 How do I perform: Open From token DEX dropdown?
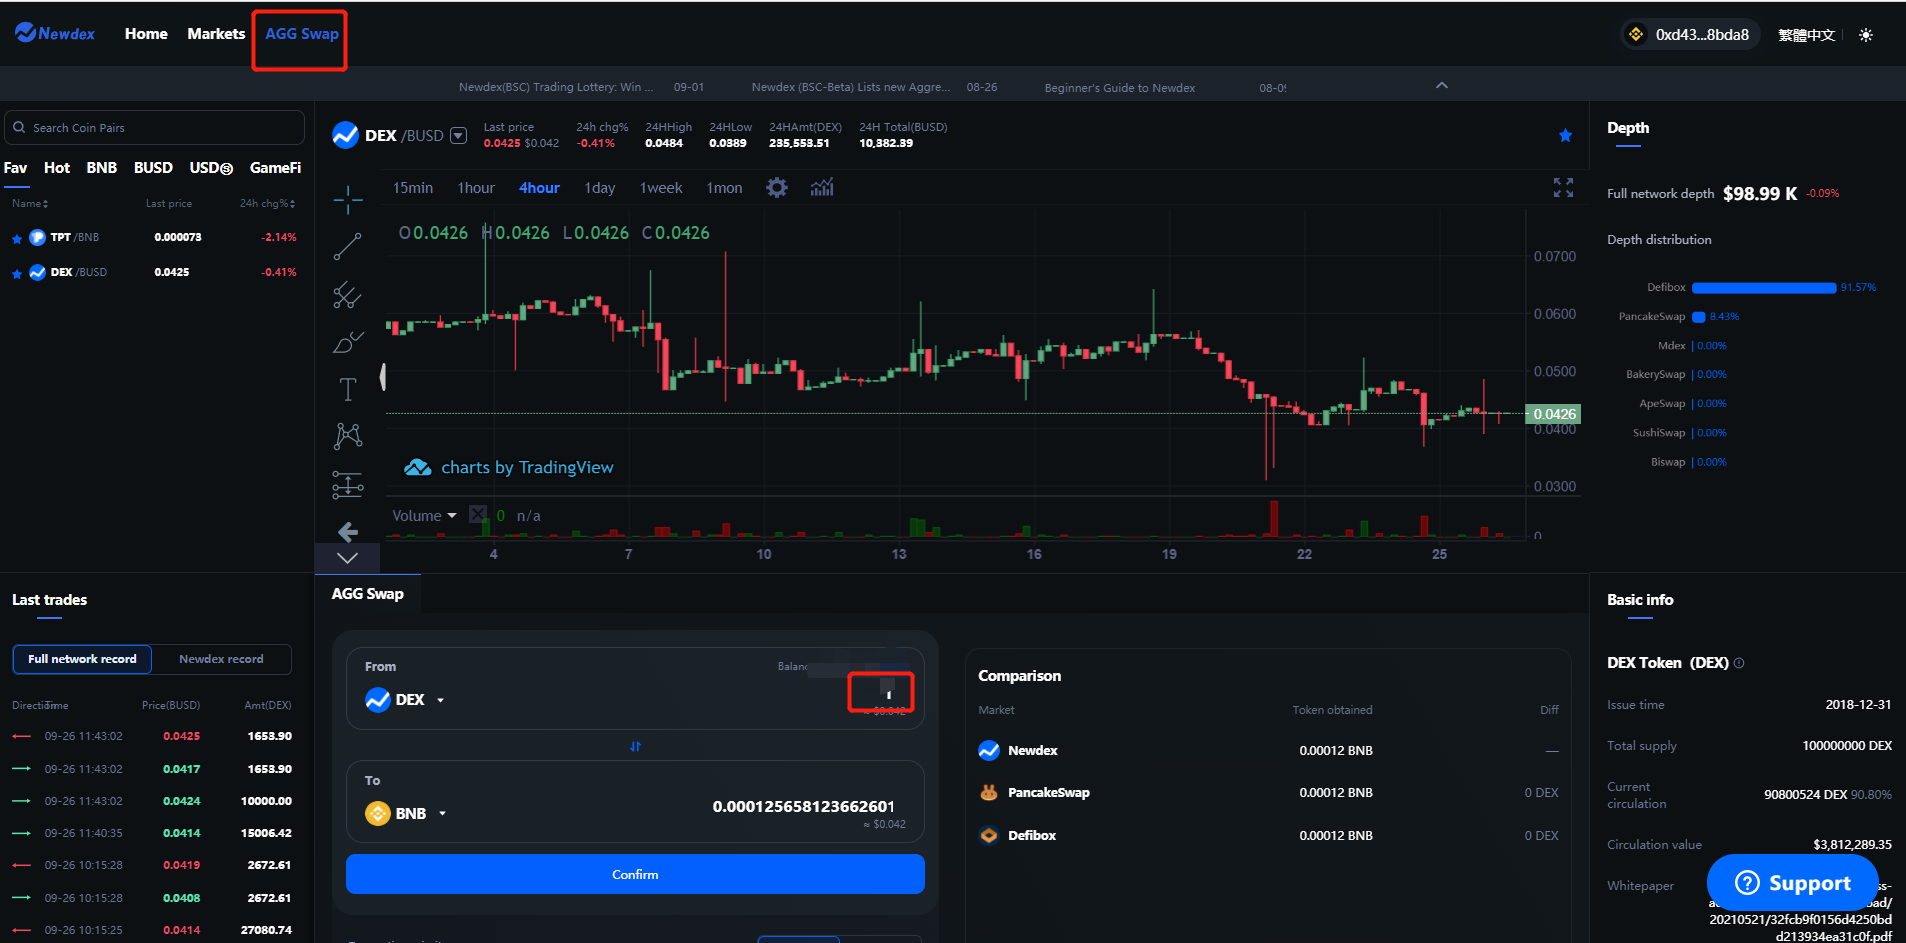pos(441,700)
